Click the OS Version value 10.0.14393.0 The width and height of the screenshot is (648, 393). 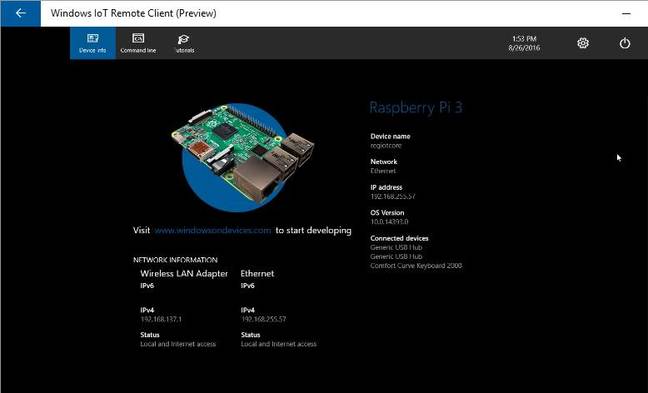389,222
